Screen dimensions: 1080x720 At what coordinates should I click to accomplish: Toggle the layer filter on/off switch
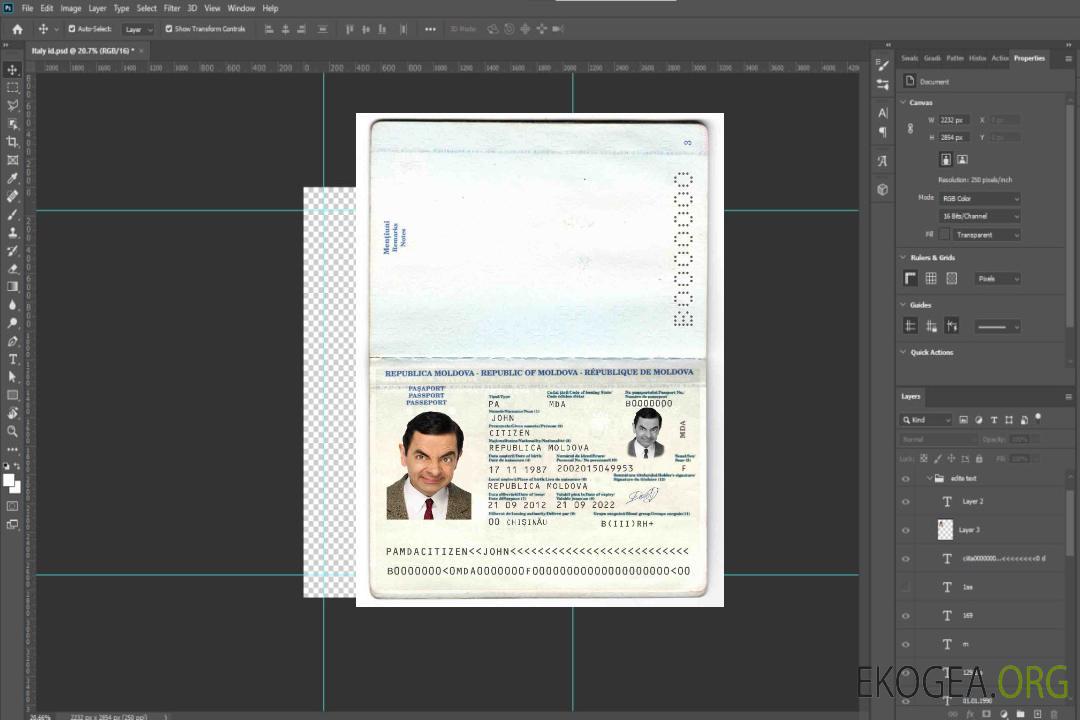[x=1038, y=418]
